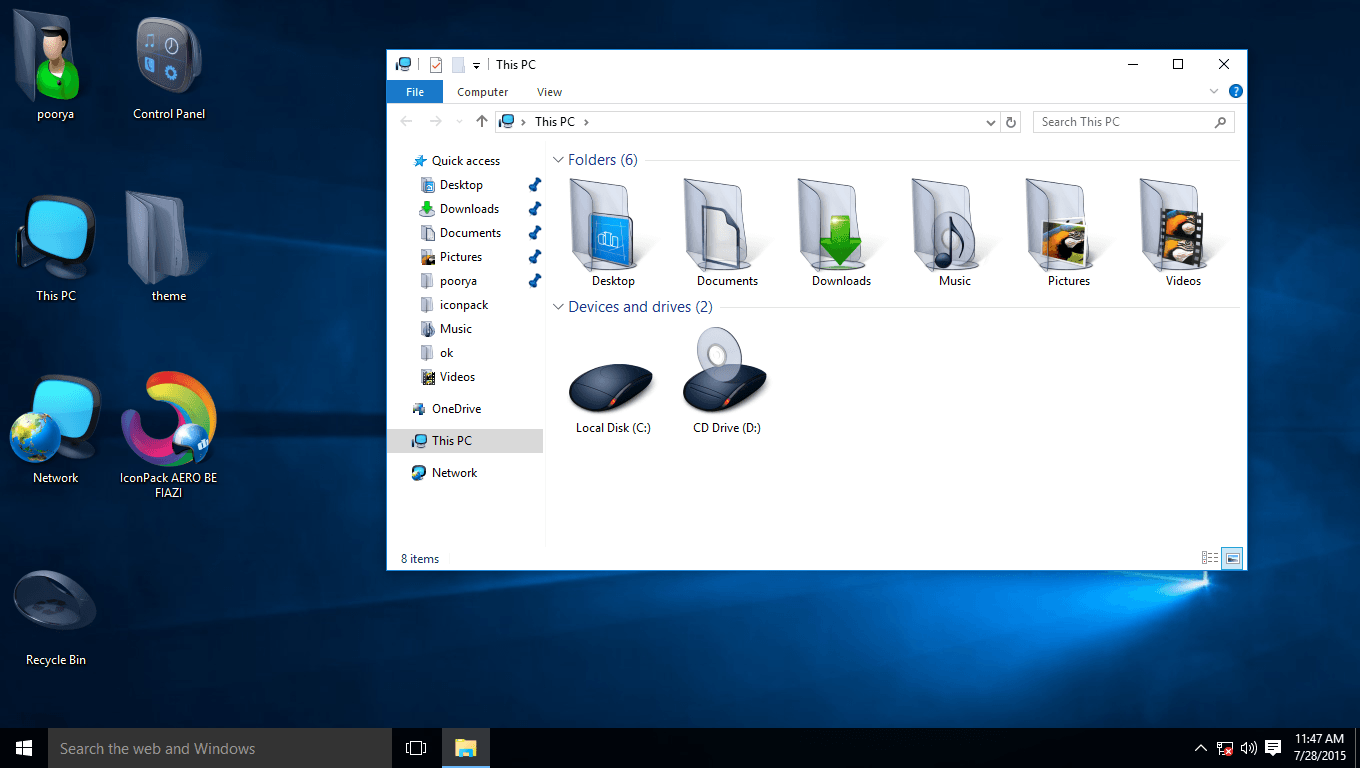
Task: Switch to details view in status bar
Action: point(1210,558)
